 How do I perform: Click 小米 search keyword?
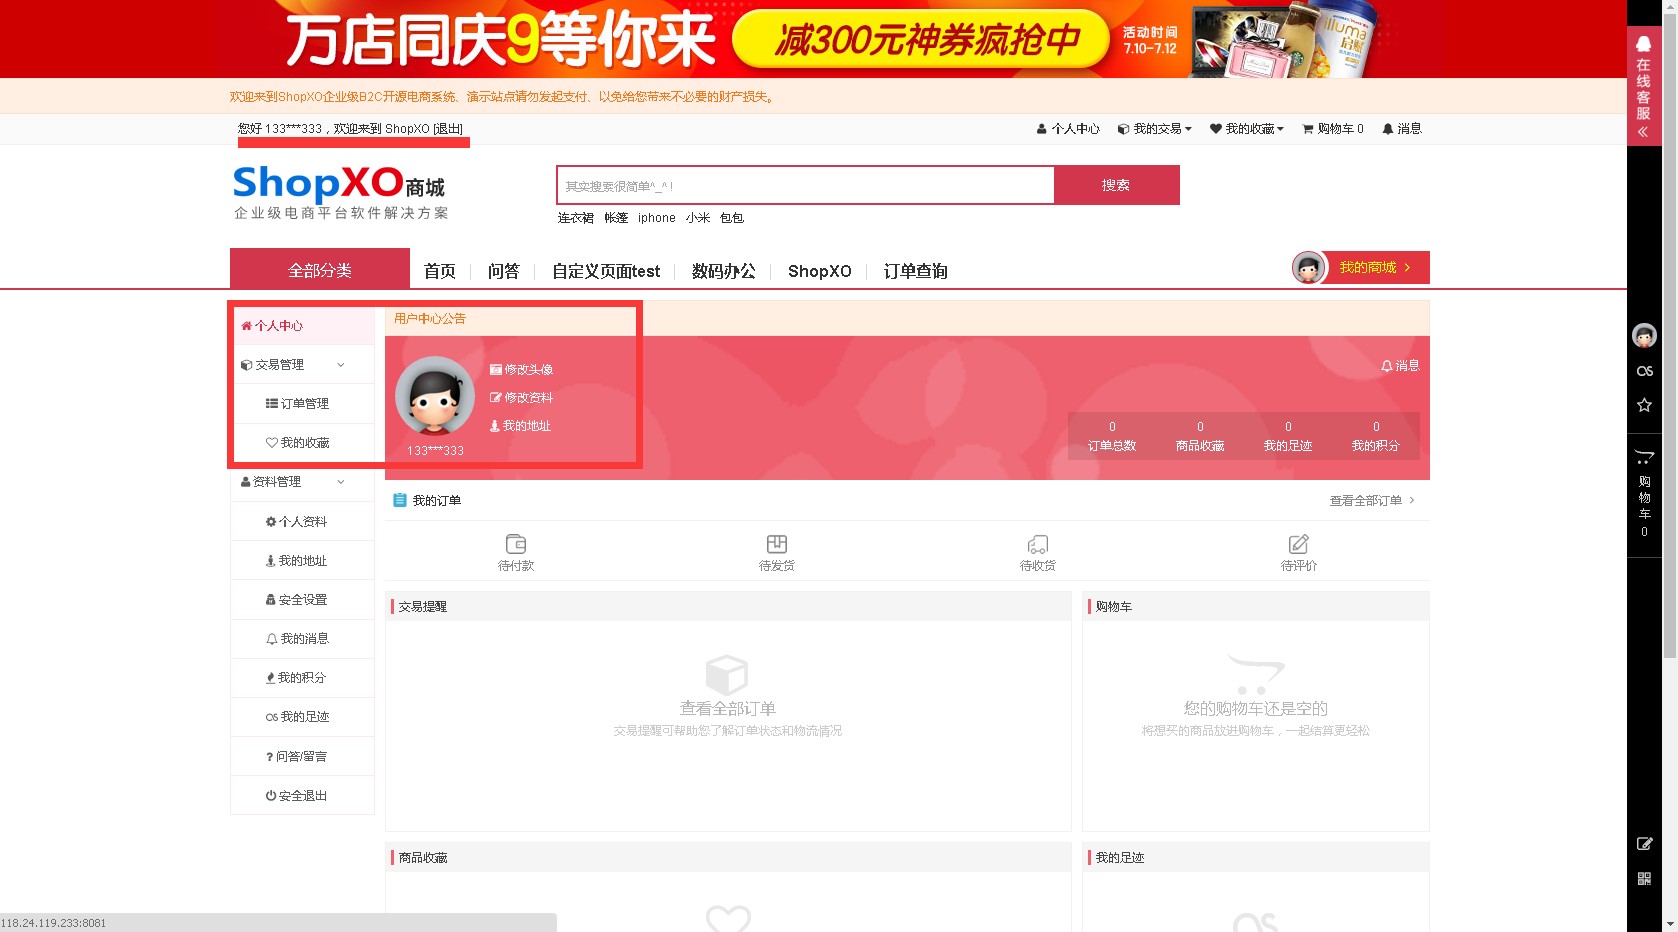click(698, 218)
